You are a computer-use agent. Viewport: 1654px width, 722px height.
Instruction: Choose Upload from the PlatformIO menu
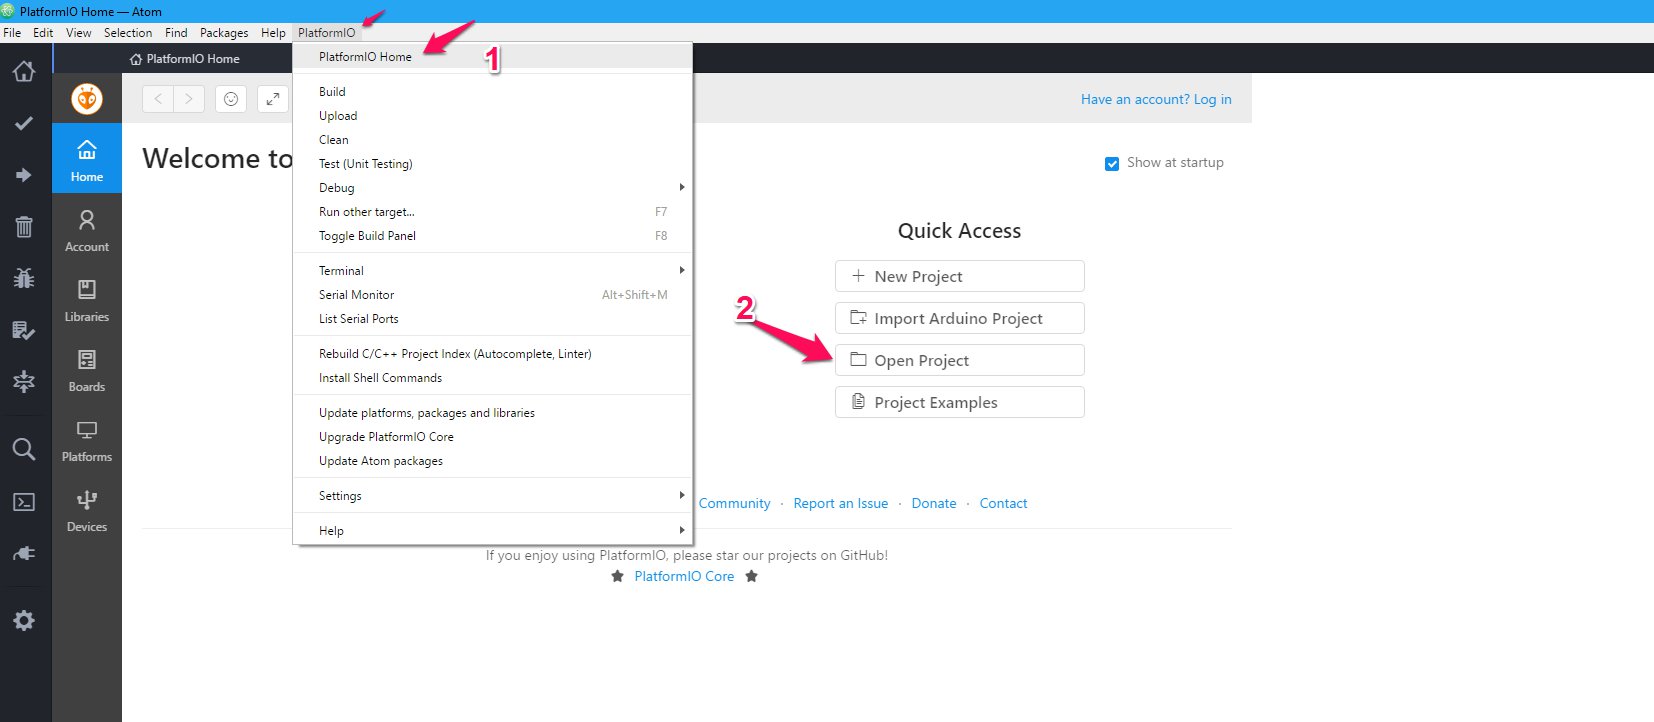(x=492, y=116)
